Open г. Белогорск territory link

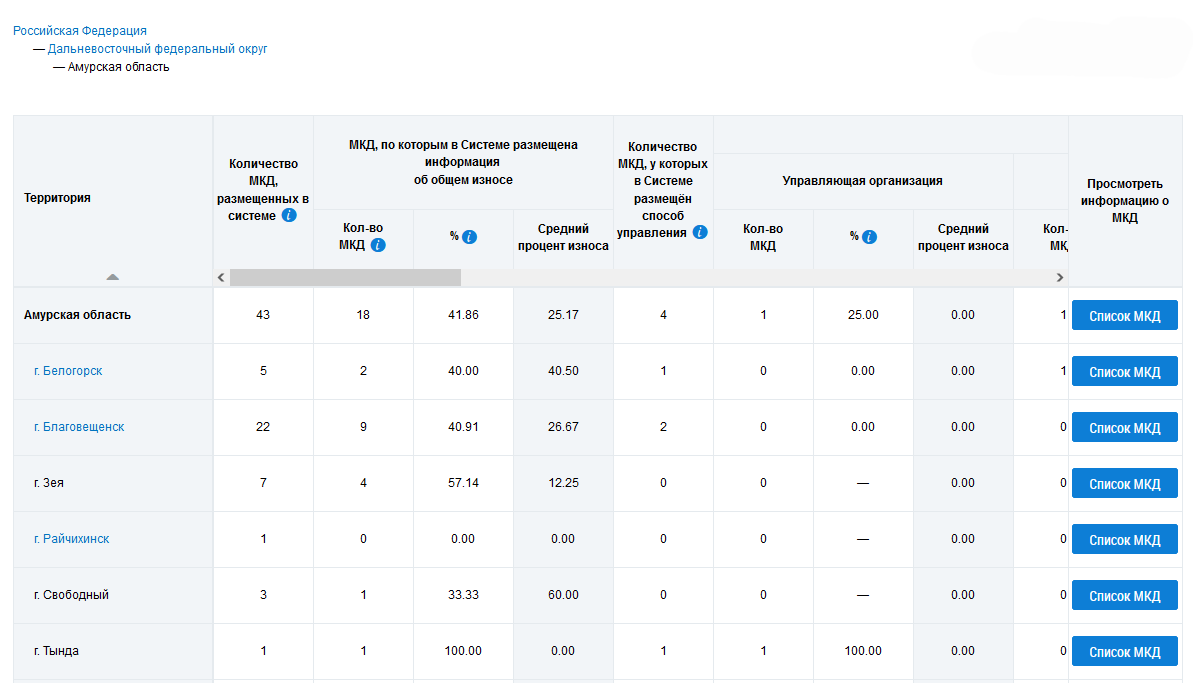pyautogui.click(x=68, y=371)
